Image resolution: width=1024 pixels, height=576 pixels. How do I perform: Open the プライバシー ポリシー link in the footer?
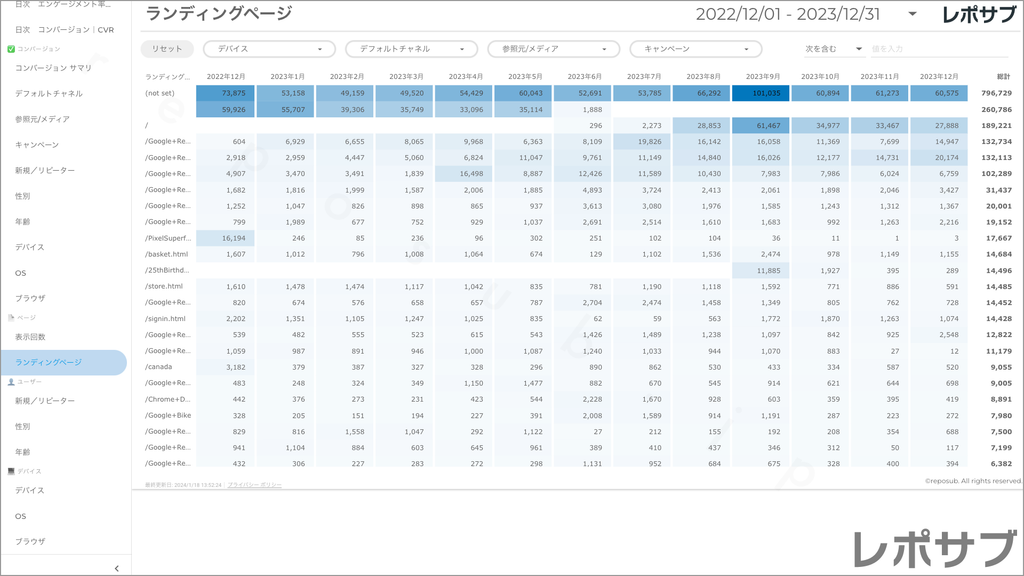tap(254, 484)
